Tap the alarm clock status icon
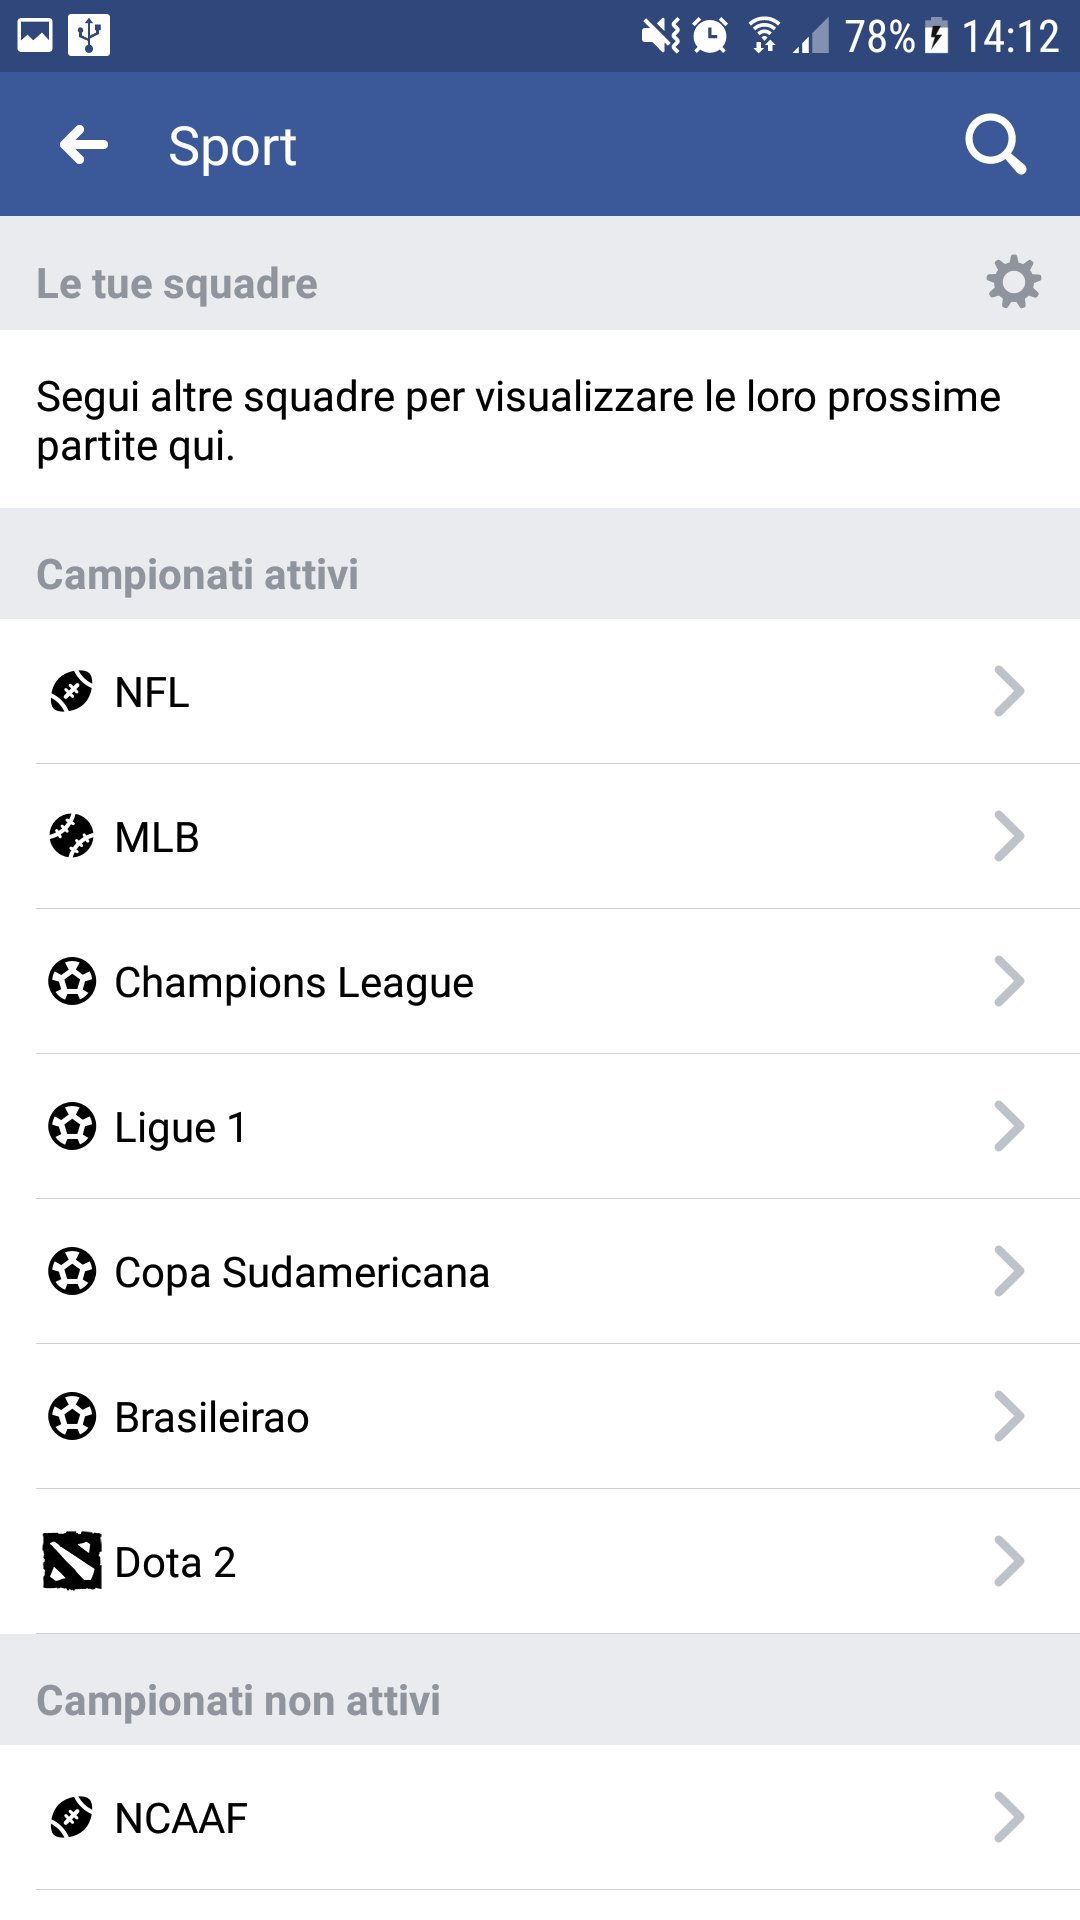1080x1920 pixels. point(710,36)
